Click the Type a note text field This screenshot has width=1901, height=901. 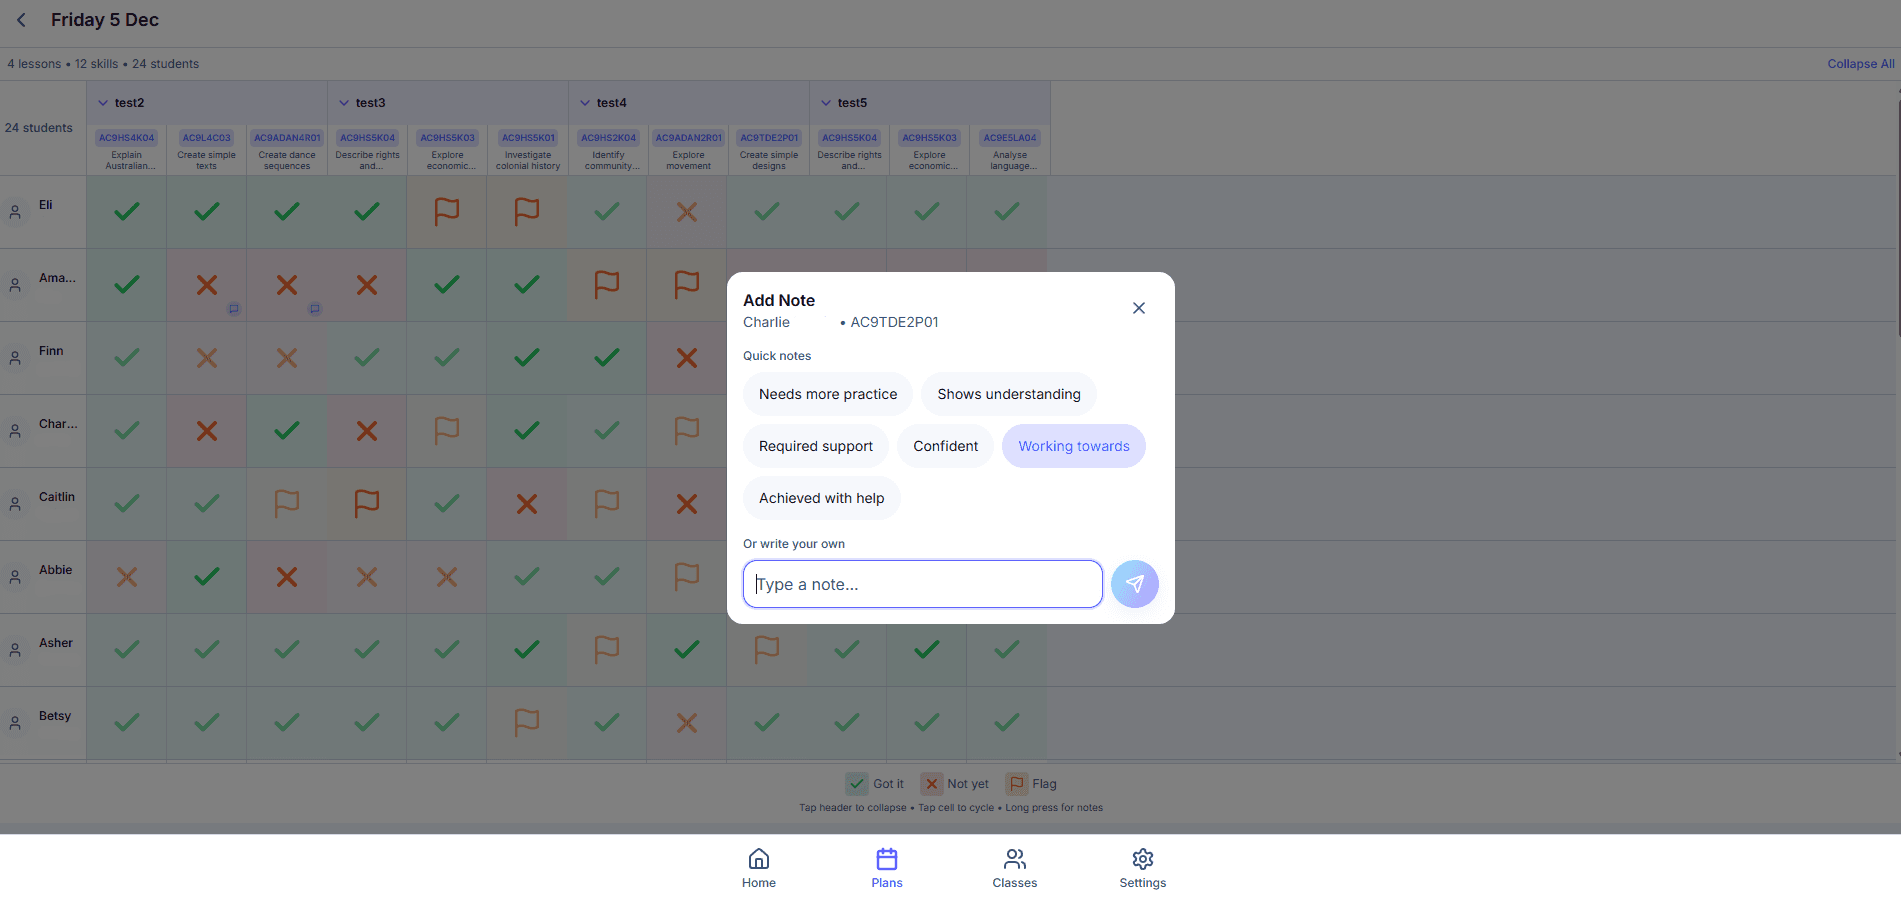[922, 584]
